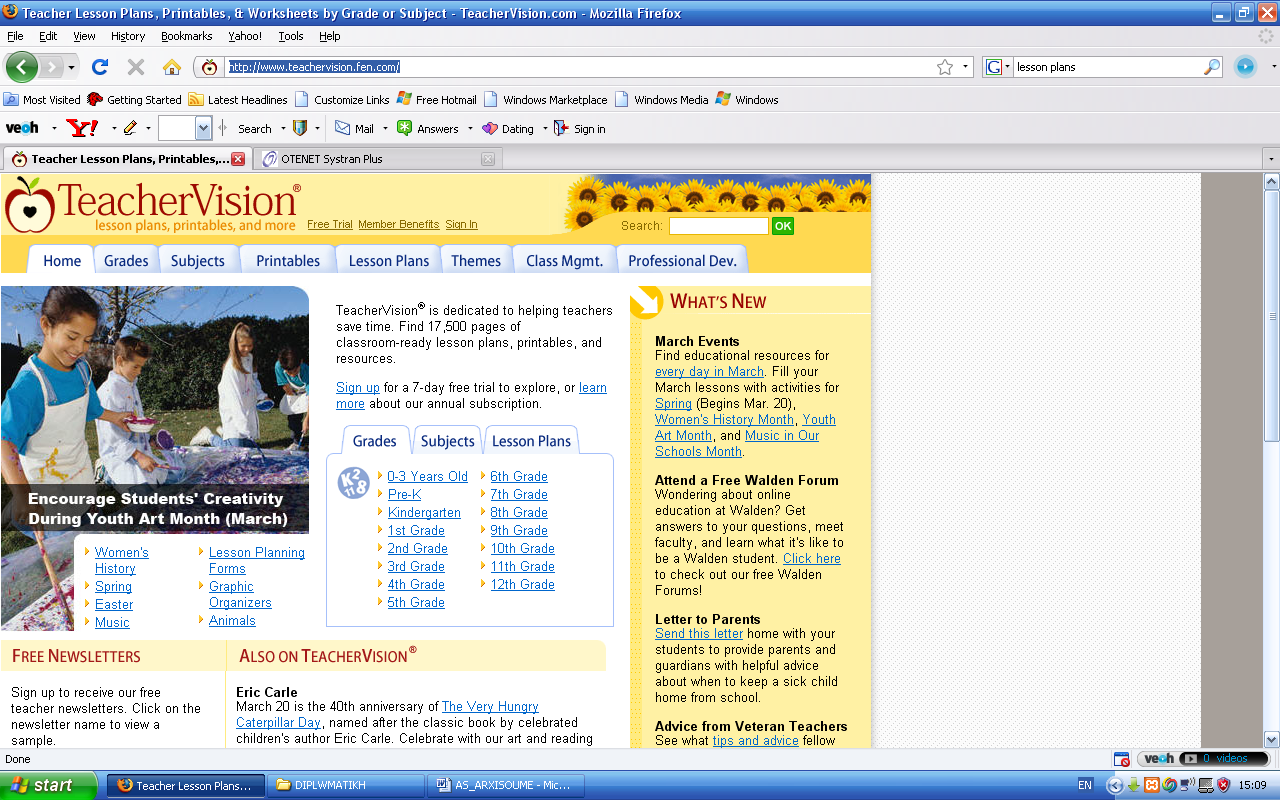This screenshot has height=800, width=1280.
Task: Expand the veoh toolbar dropdown arrow
Action: coord(54,128)
